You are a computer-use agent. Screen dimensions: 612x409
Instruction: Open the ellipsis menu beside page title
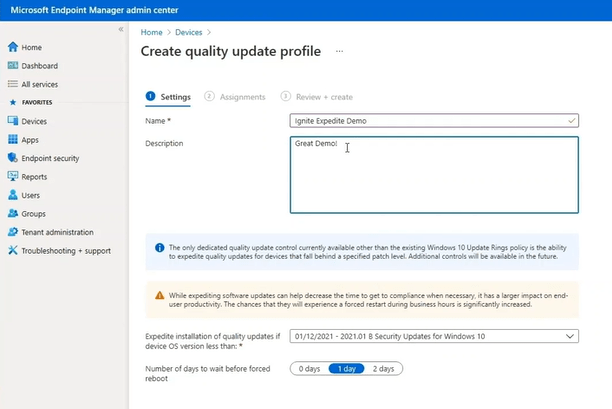pyautogui.click(x=340, y=51)
